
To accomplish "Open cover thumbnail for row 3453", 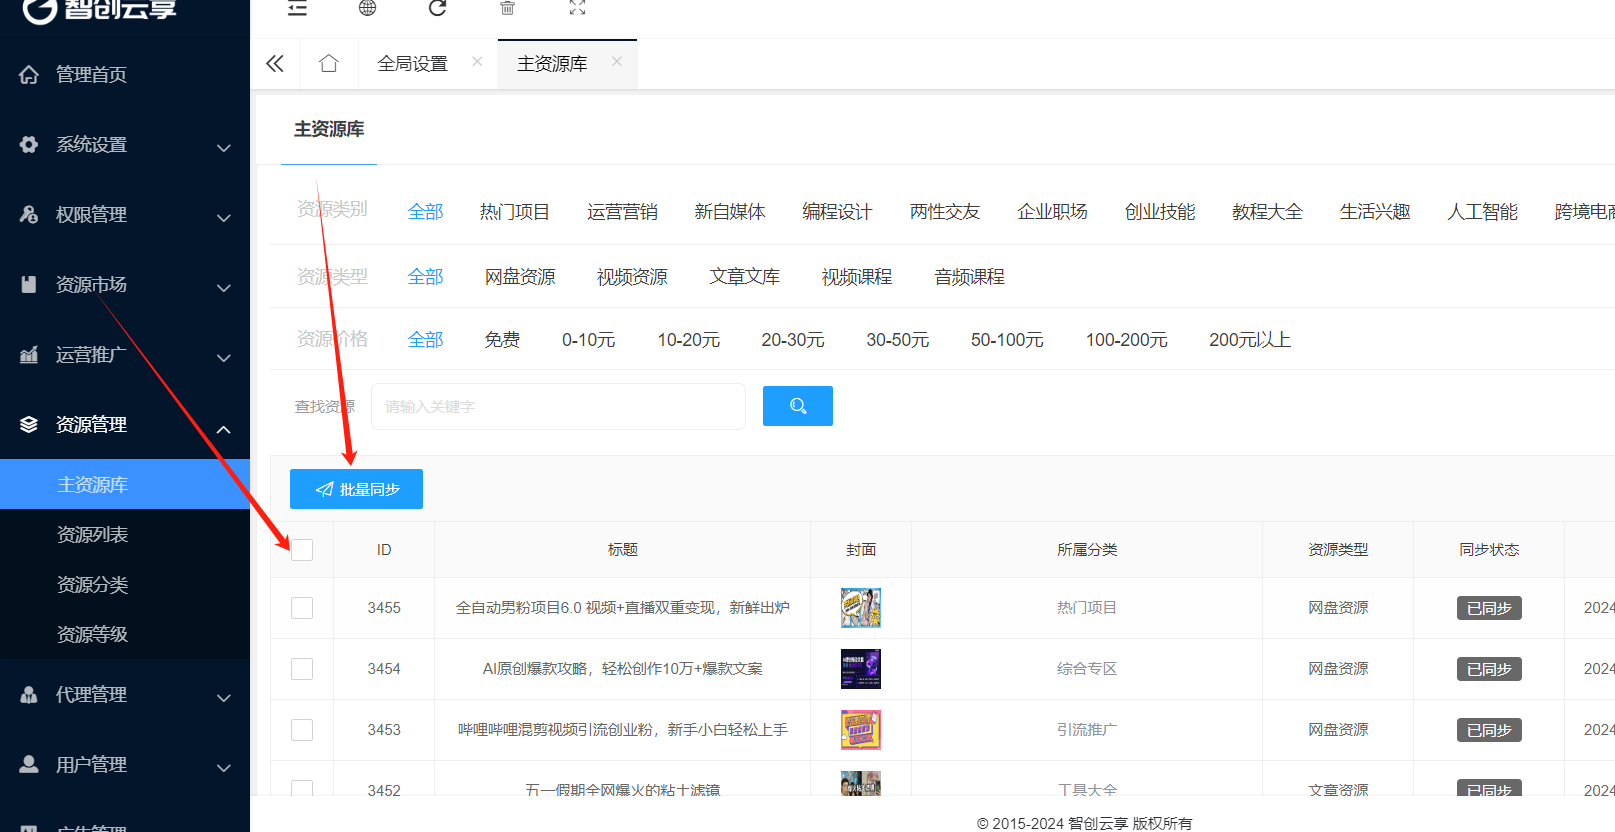I will coord(861,730).
